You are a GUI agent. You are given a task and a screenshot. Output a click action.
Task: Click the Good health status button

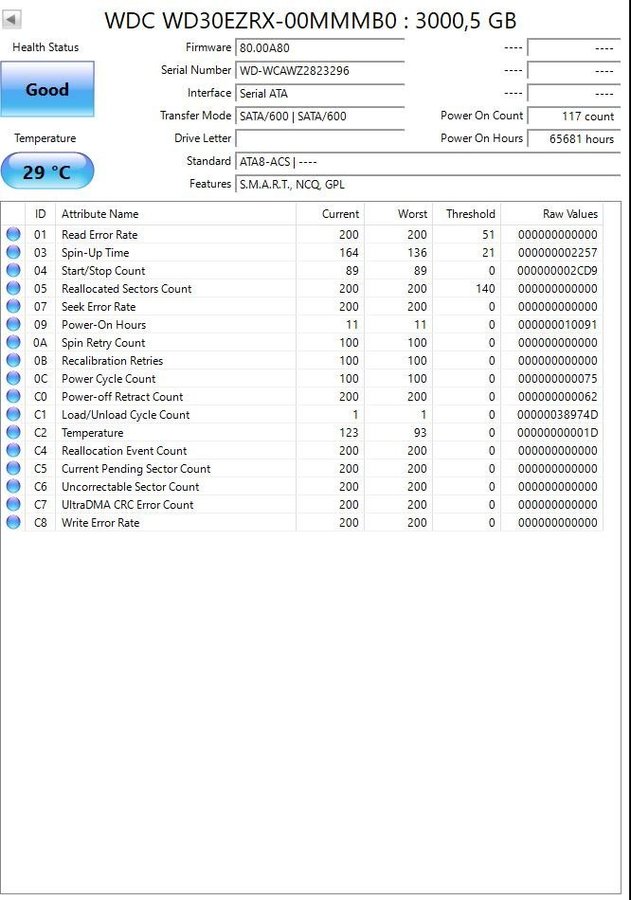click(47, 90)
